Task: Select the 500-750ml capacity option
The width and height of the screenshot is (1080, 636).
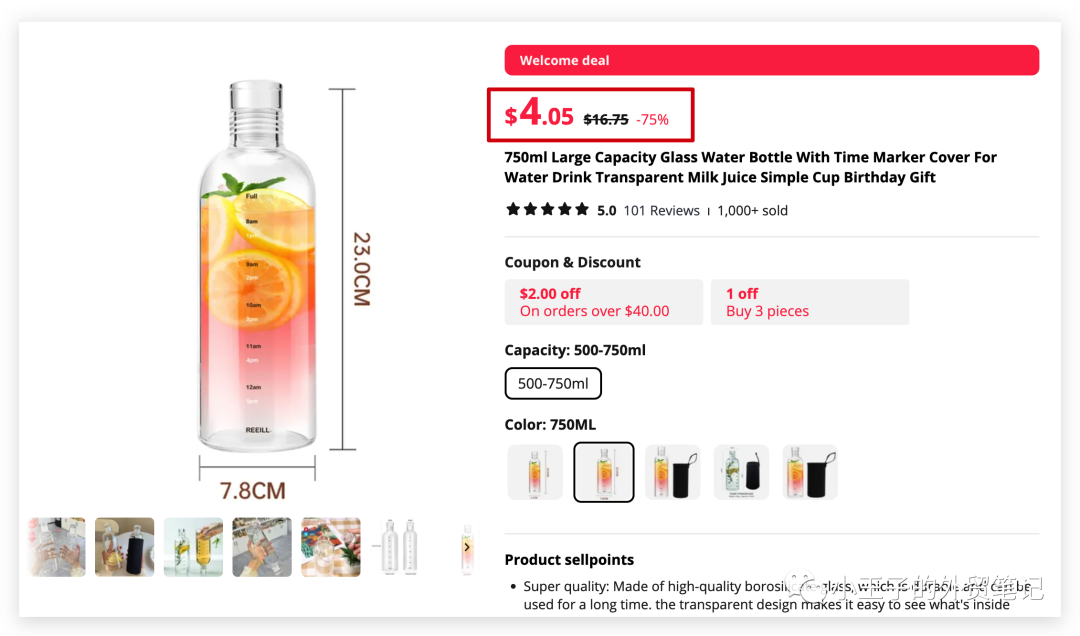Action: (553, 384)
